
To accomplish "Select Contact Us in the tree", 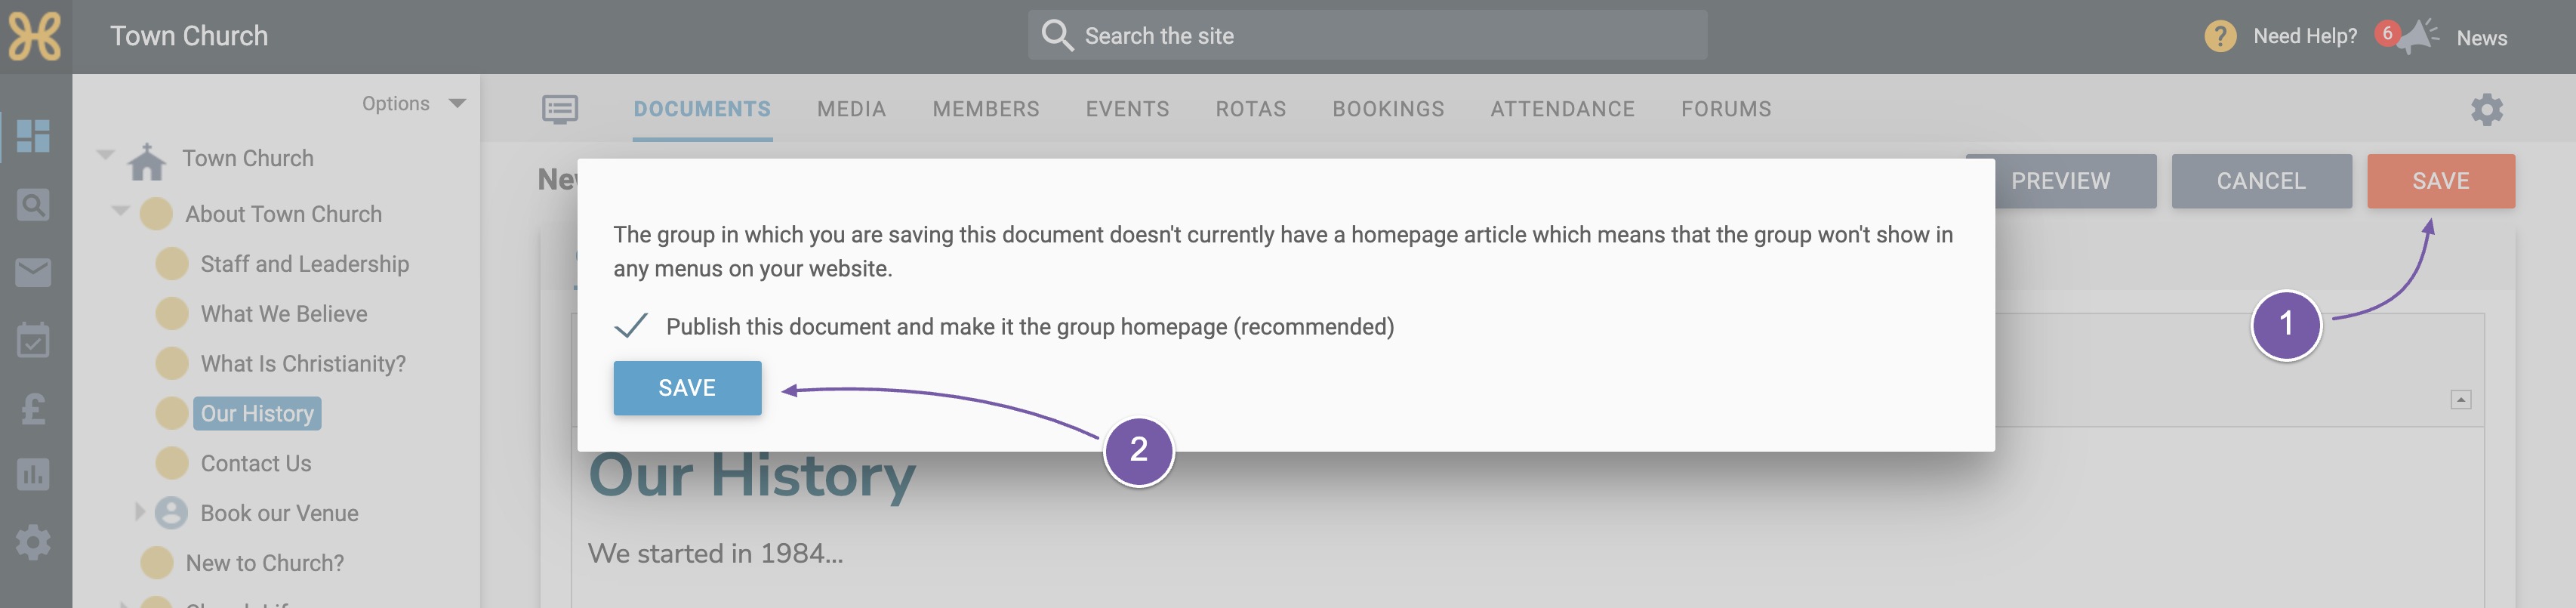I will pyautogui.click(x=256, y=463).
